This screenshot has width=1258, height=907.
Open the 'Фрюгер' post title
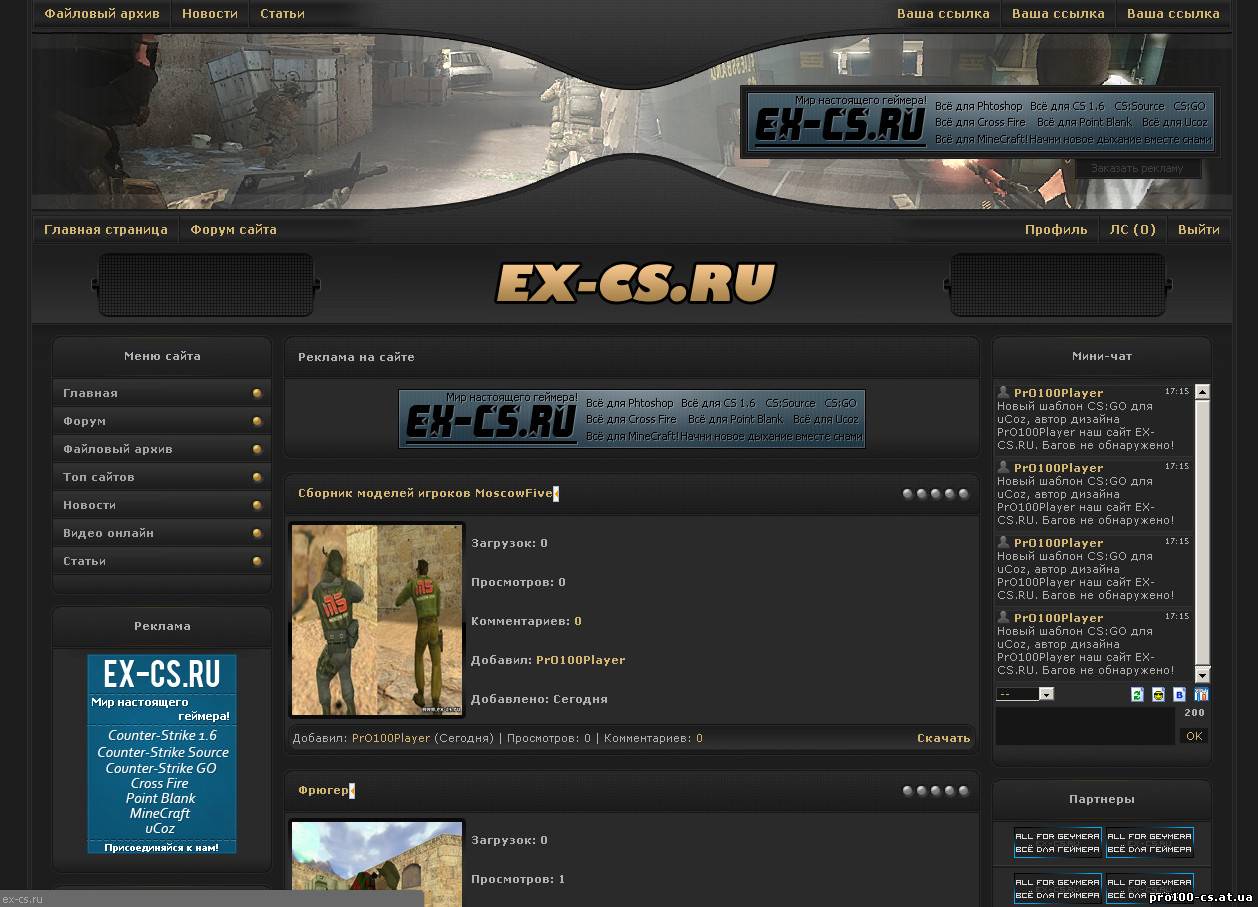click(x=323, y=791)
